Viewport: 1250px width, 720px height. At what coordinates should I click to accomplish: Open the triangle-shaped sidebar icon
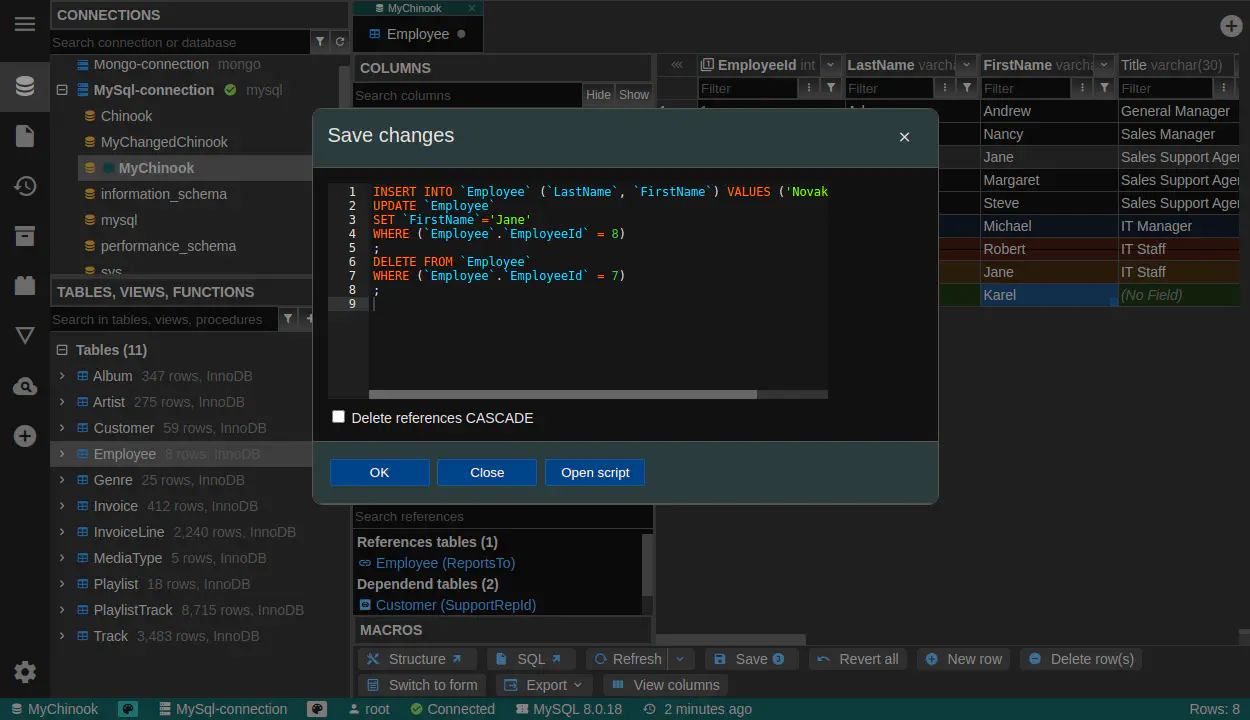pyautogui.click(x=25, y=336)
